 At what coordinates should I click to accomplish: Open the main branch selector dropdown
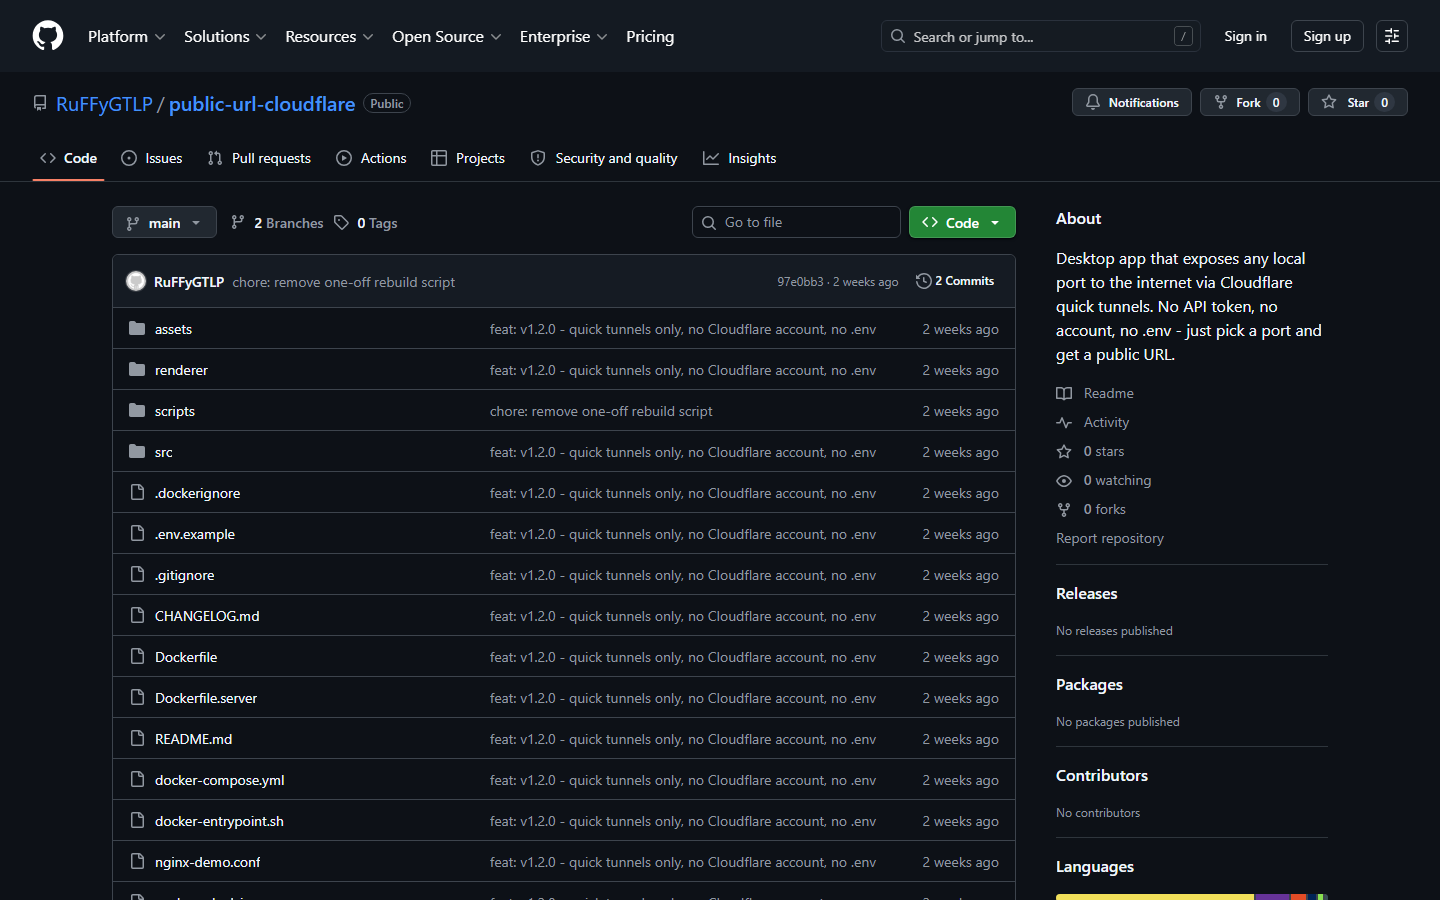pos(164,223)
